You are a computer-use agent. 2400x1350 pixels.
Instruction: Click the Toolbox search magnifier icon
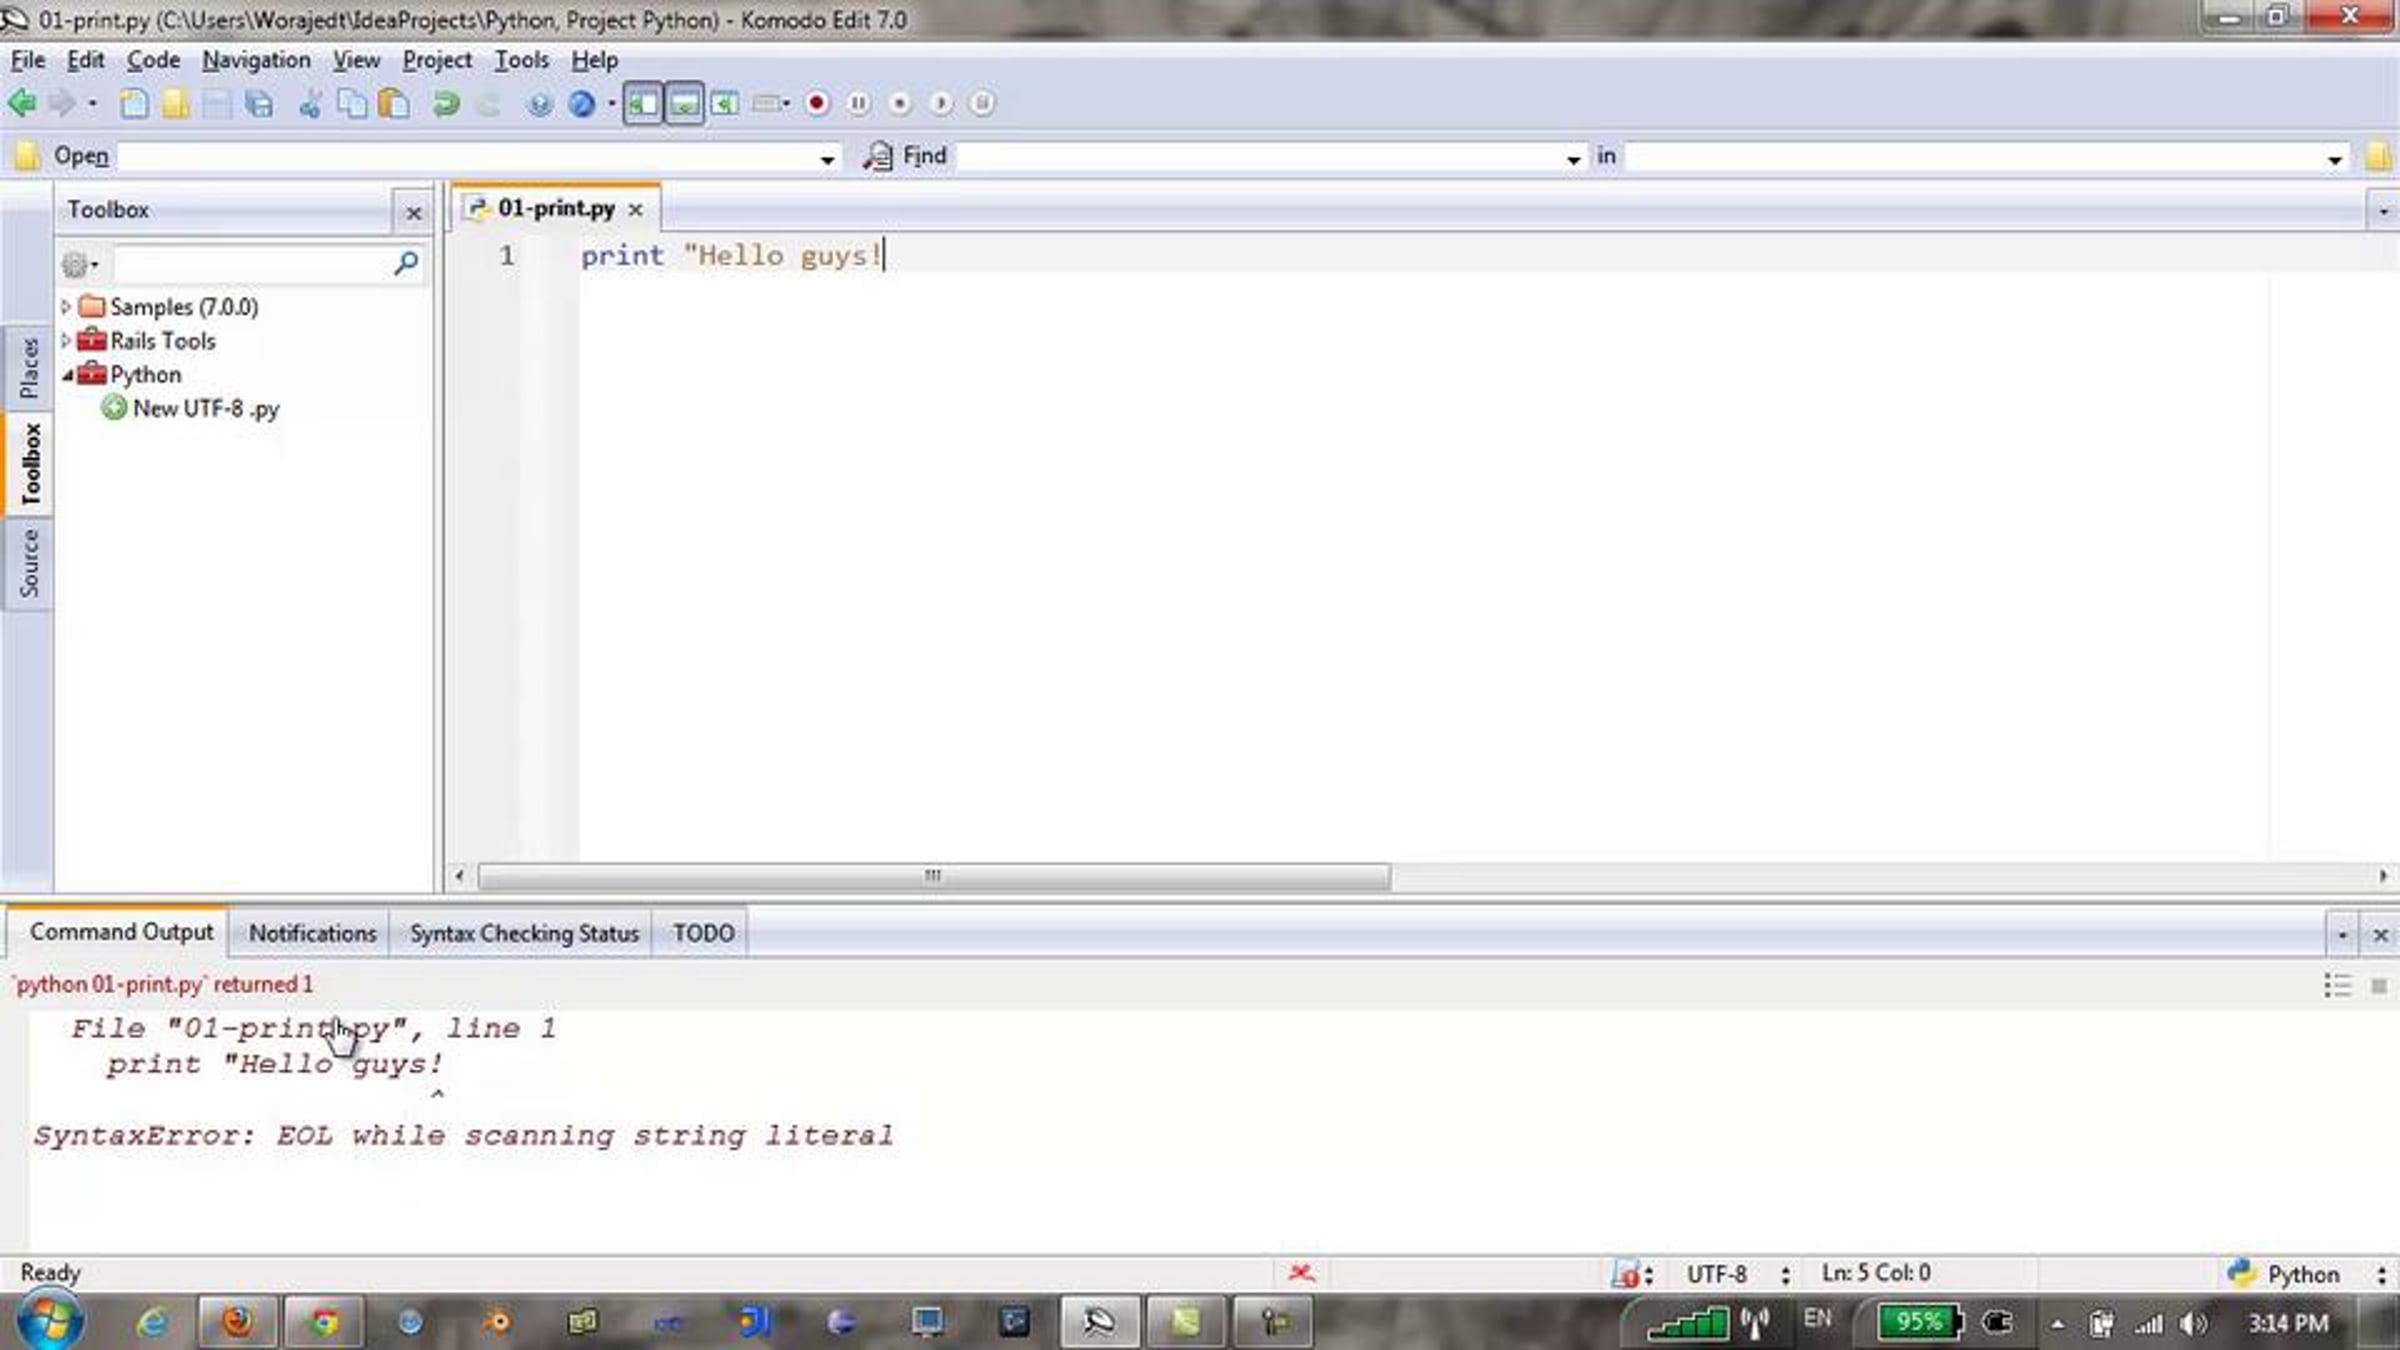[x=406, y=263]
